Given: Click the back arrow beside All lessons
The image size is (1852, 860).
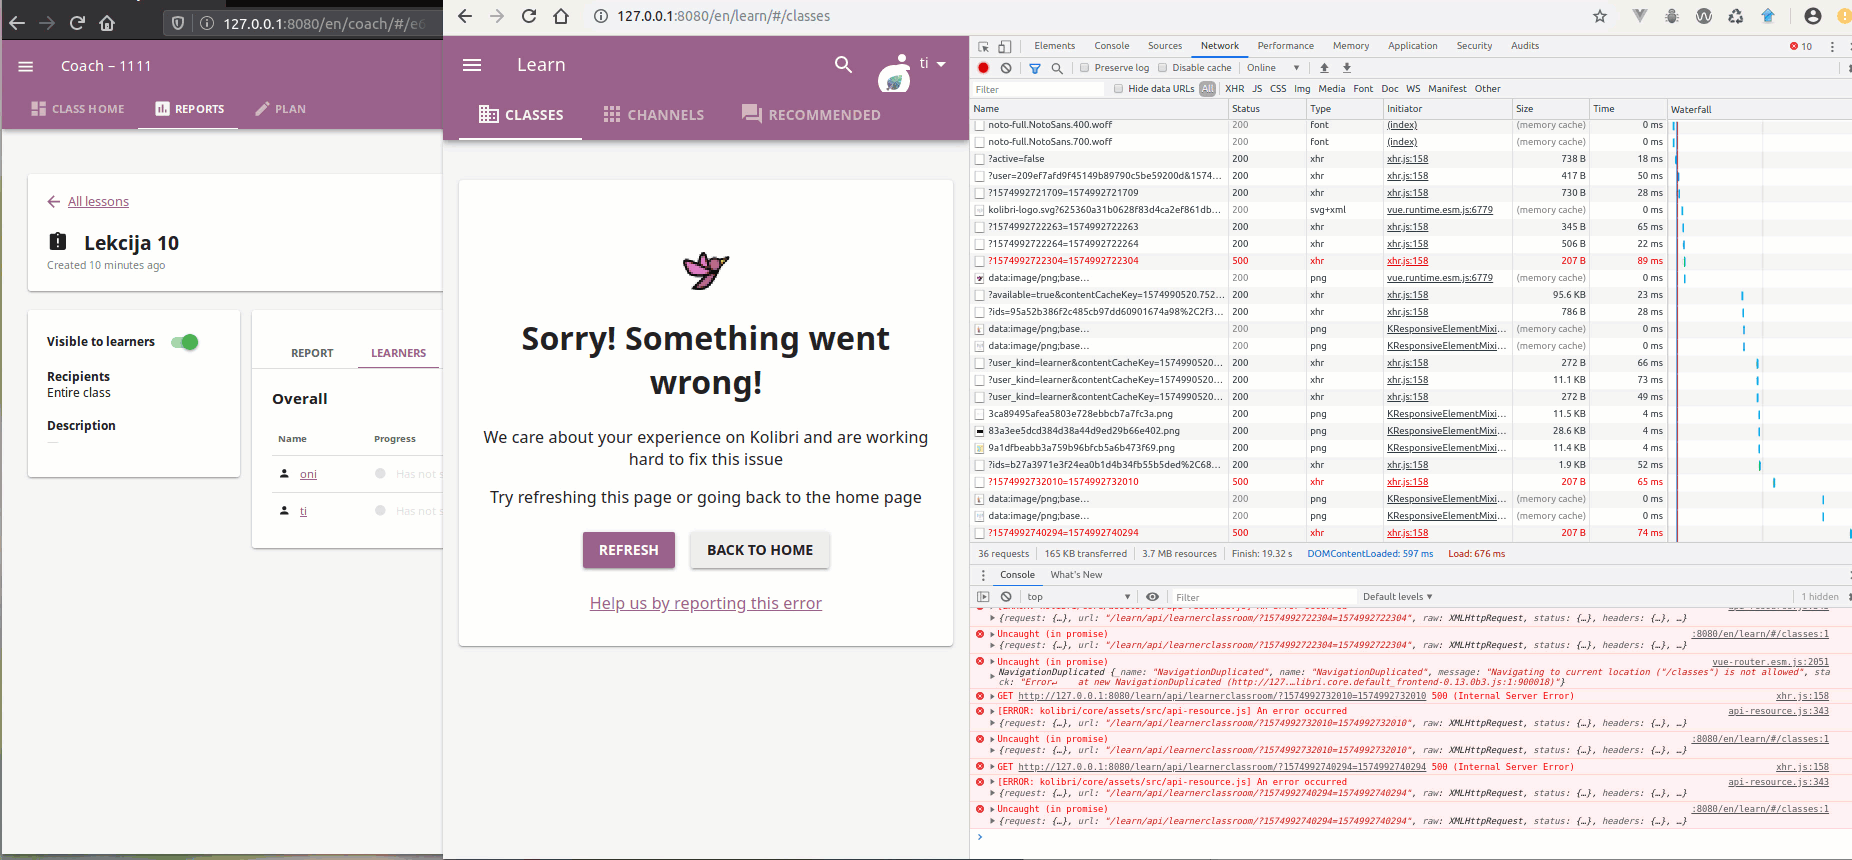Looking at the screenshot, I should coord(54,201).
